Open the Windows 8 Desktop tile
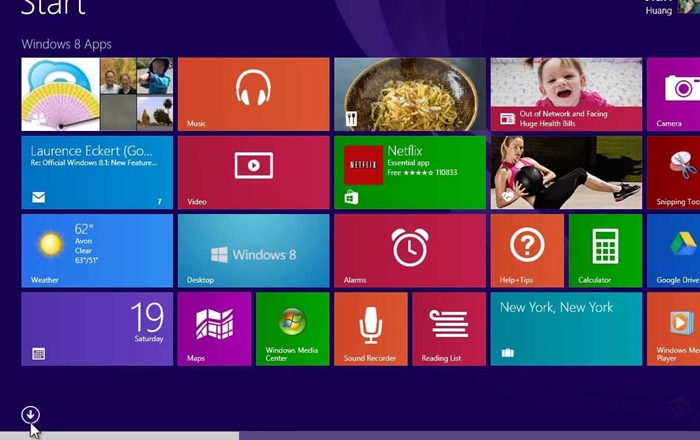Screen dimensions: 700x440 click(x=254, y=250)
